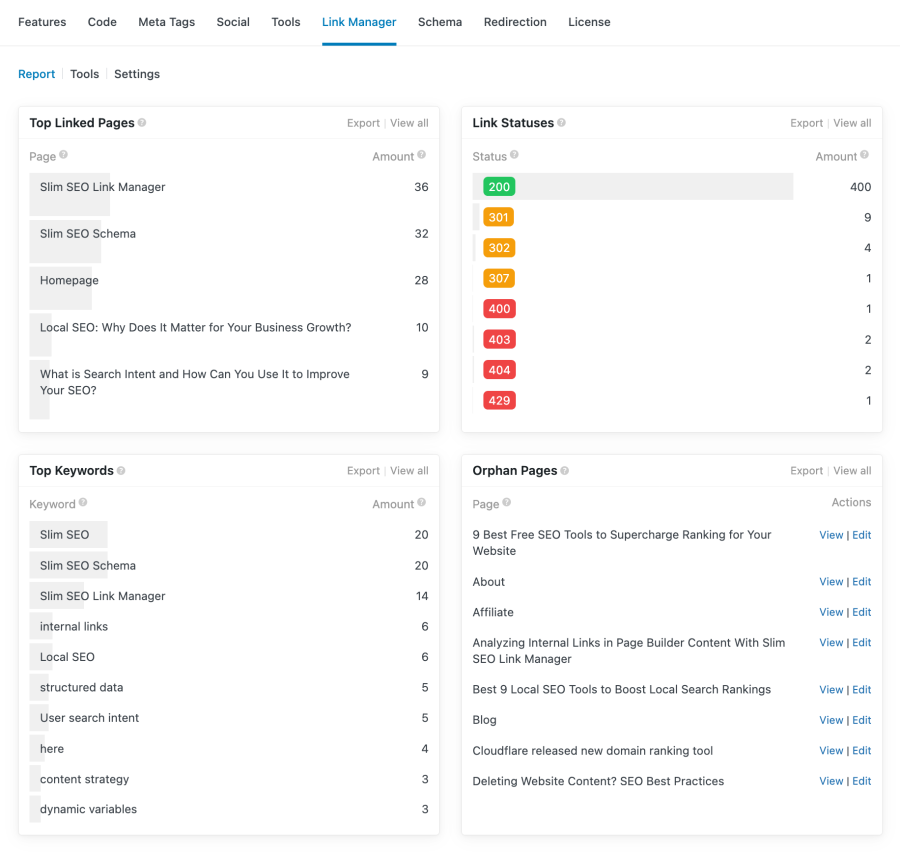View the Blog orphan page
This screenshot has height=852, width=900.
coord(831,720)
